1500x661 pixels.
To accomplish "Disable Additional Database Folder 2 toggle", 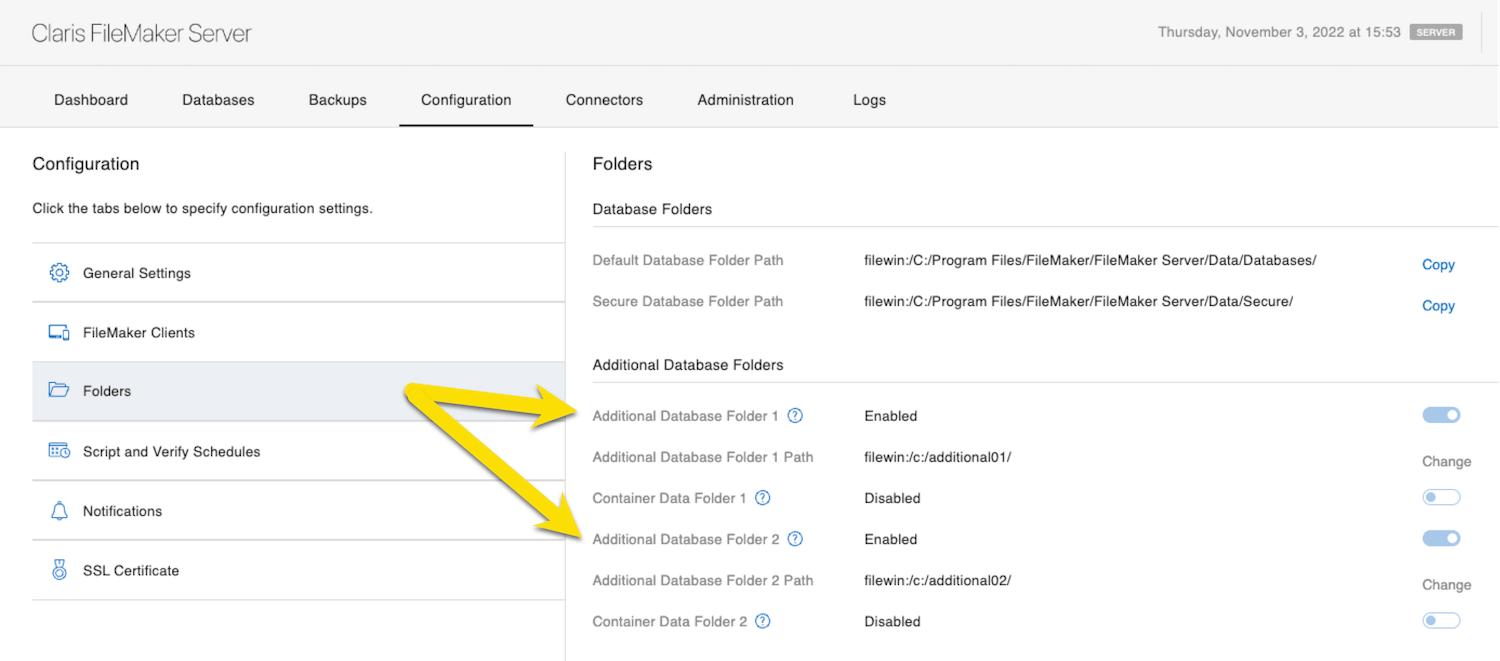I will pos(1442,538).
